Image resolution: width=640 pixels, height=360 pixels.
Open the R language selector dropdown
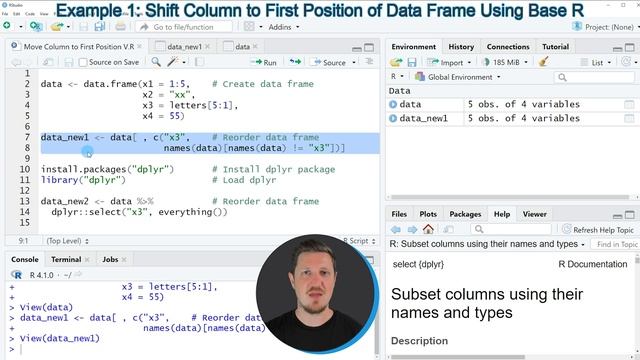click(397, 76)
